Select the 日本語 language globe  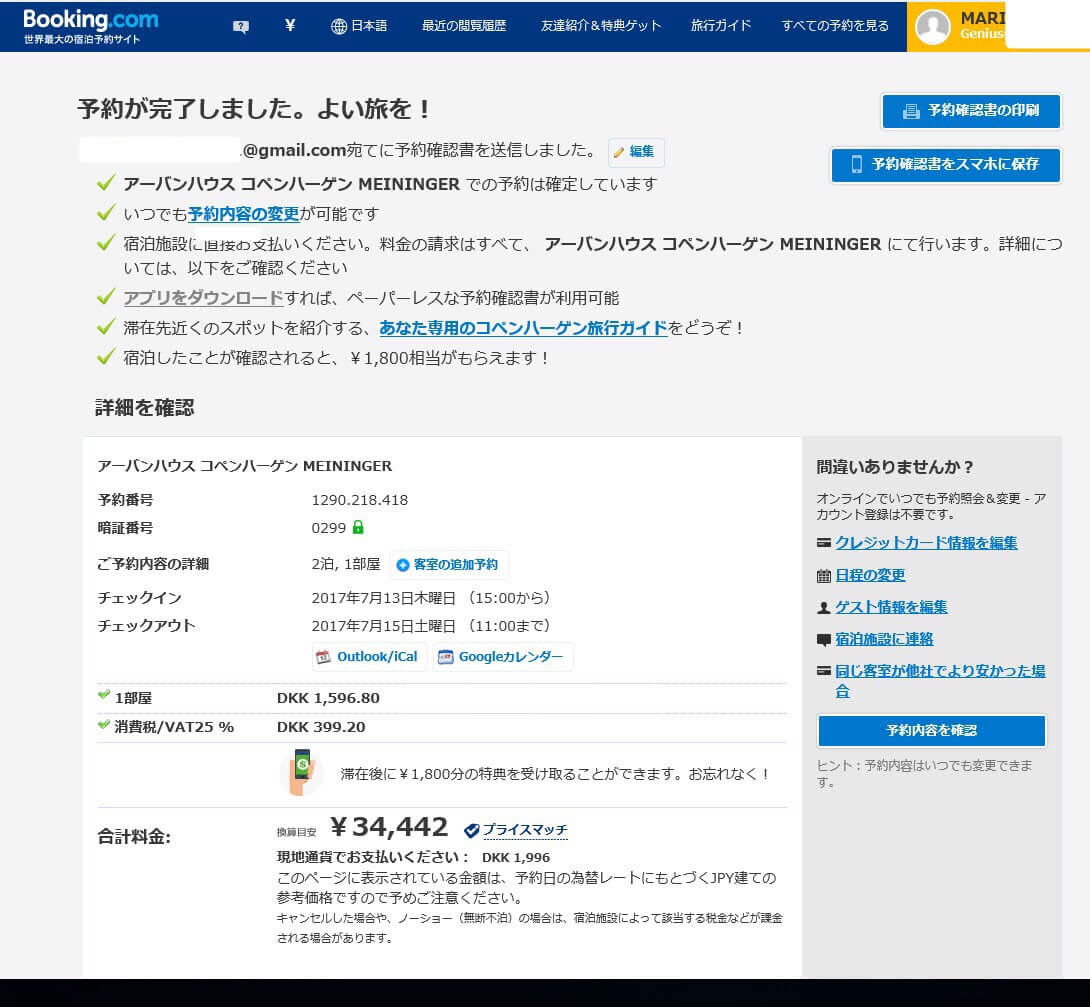(359, 26)
